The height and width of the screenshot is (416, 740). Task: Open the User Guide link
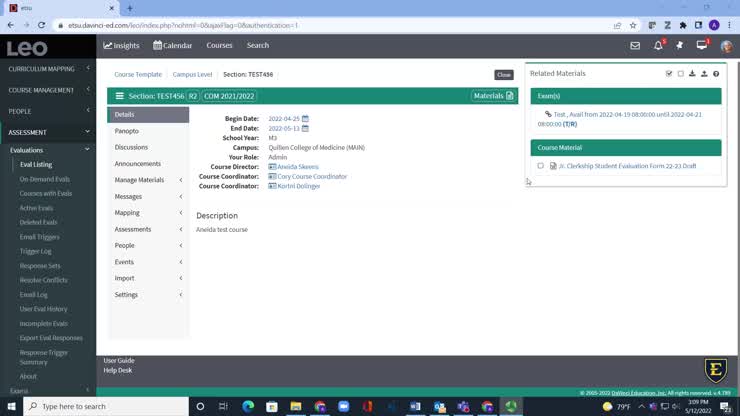[119, 361]
